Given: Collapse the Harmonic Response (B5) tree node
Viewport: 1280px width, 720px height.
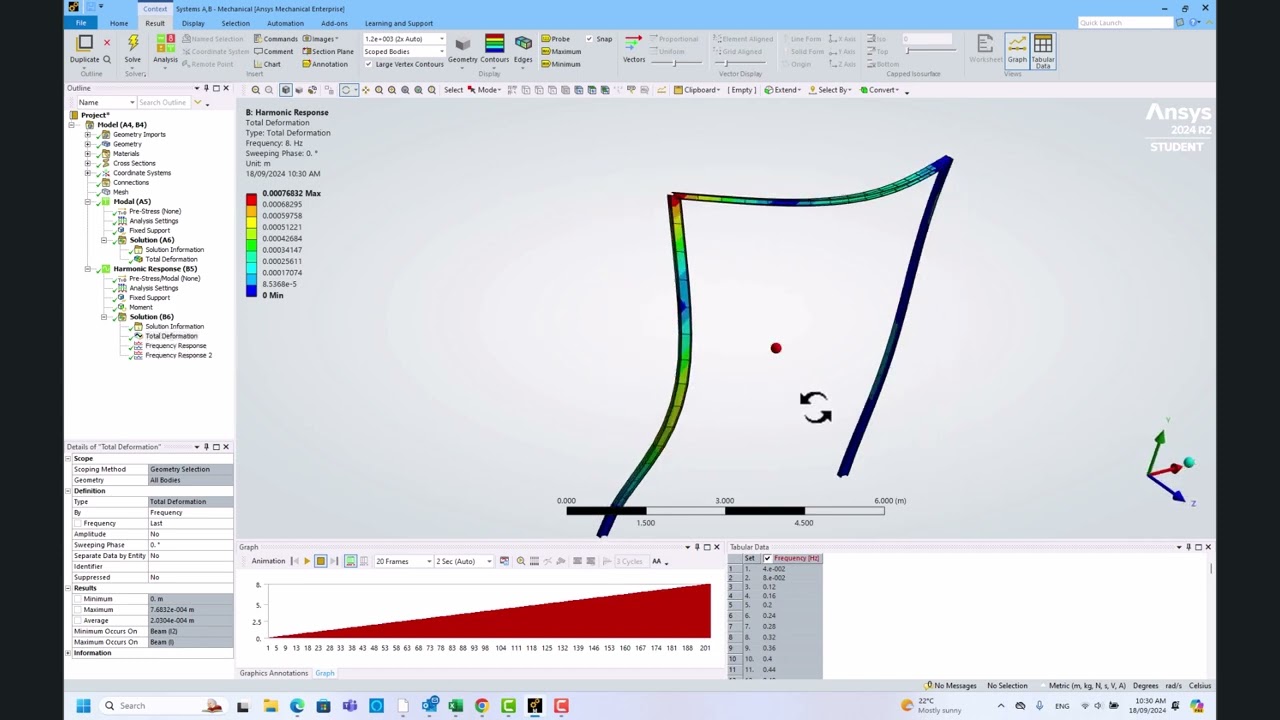Looking at the screenshot, I should point(88,269).
